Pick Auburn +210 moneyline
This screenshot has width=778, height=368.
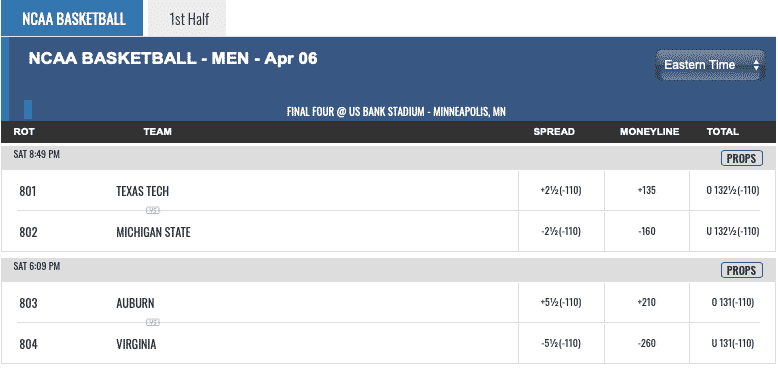(x=647, y=303)
